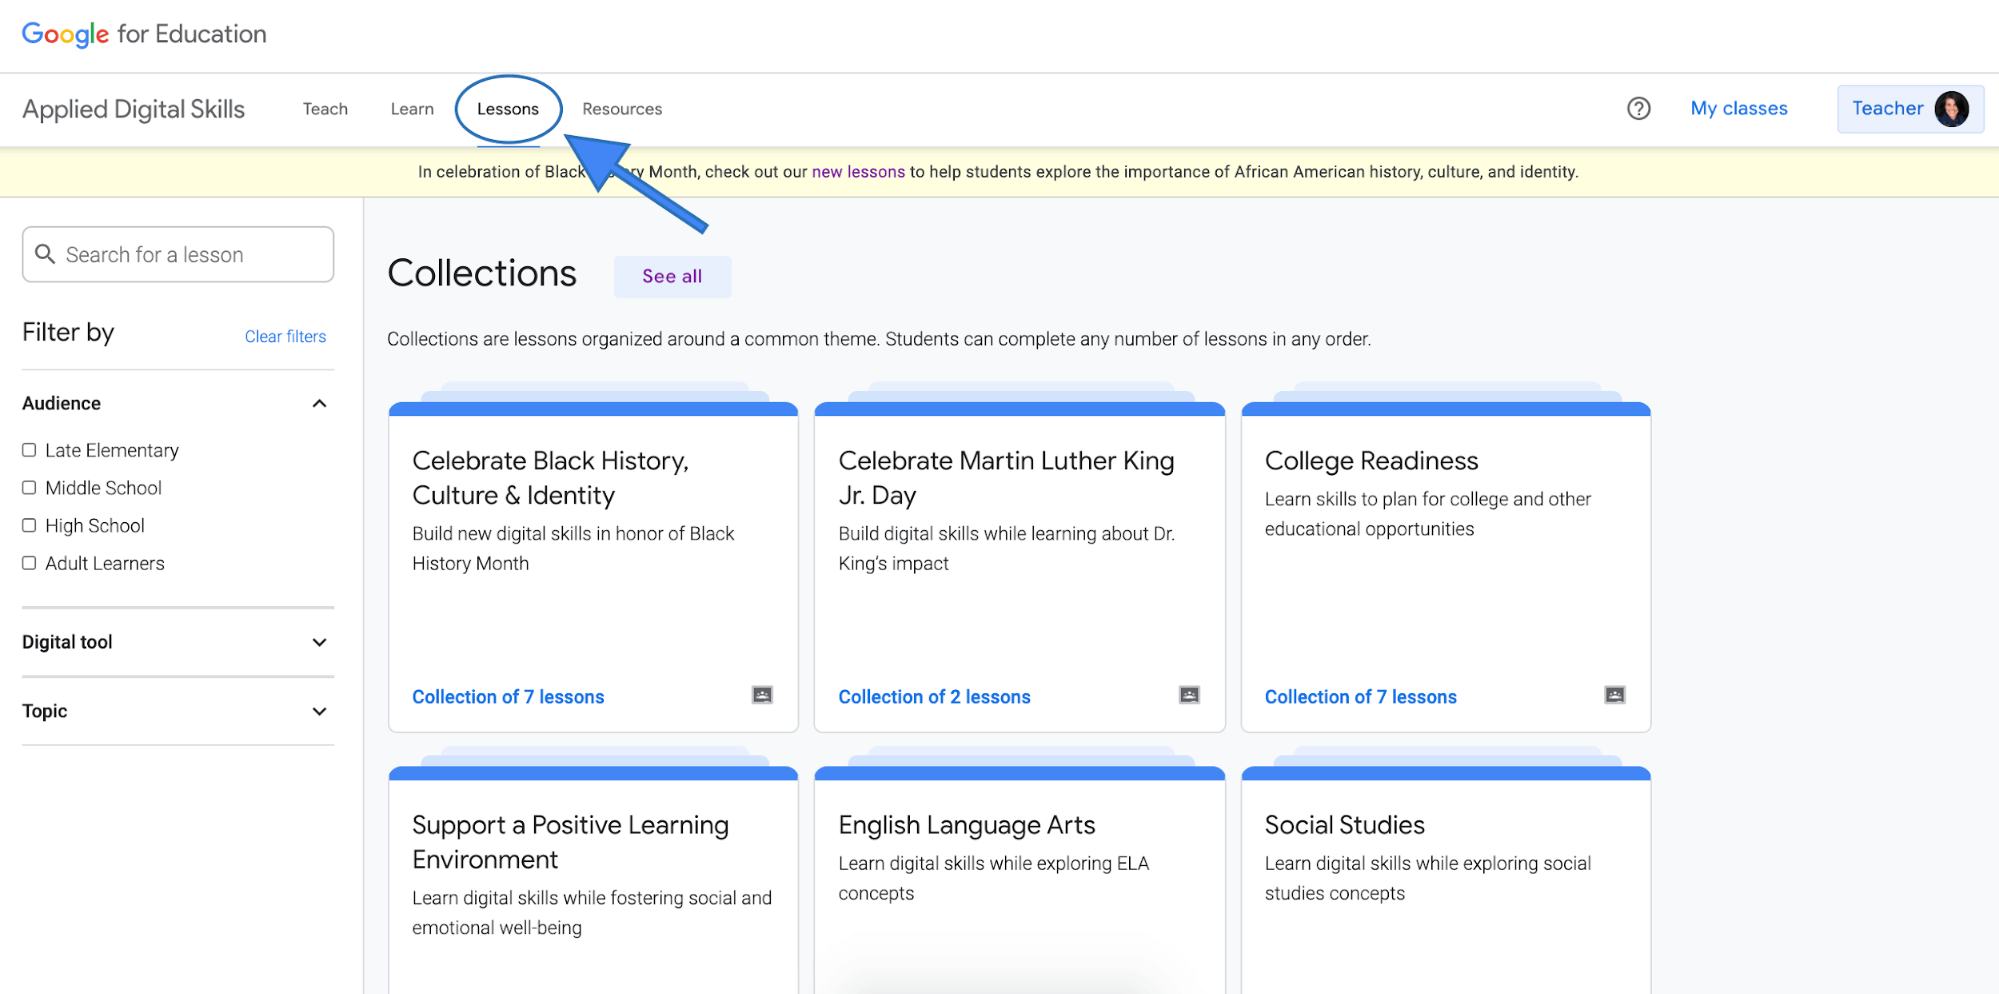
Task: Click the Topic heading
Action: [x=45, y=711]
